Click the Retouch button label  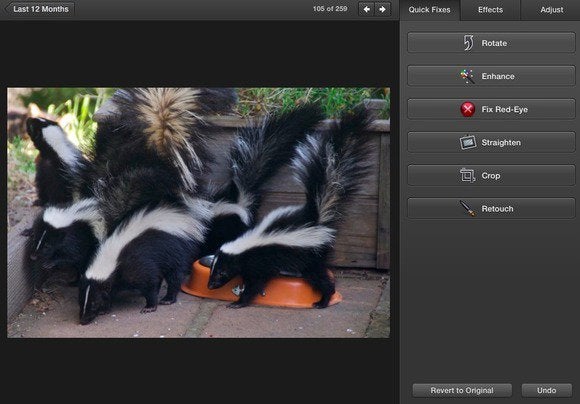(x=497, y=209)
